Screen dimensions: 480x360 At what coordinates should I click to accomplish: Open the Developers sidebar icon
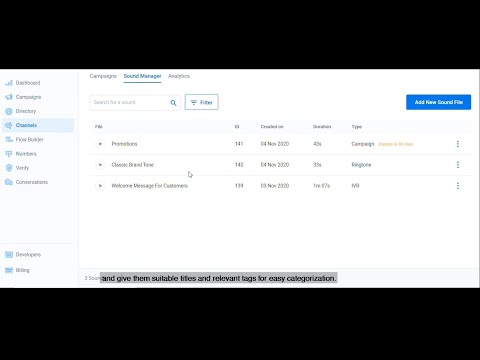[x=9, y=255]
